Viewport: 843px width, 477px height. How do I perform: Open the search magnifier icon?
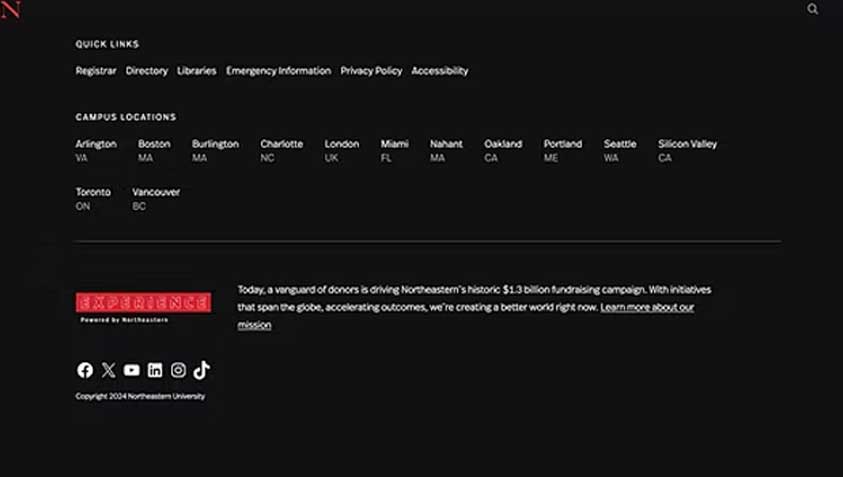(812, 9)
